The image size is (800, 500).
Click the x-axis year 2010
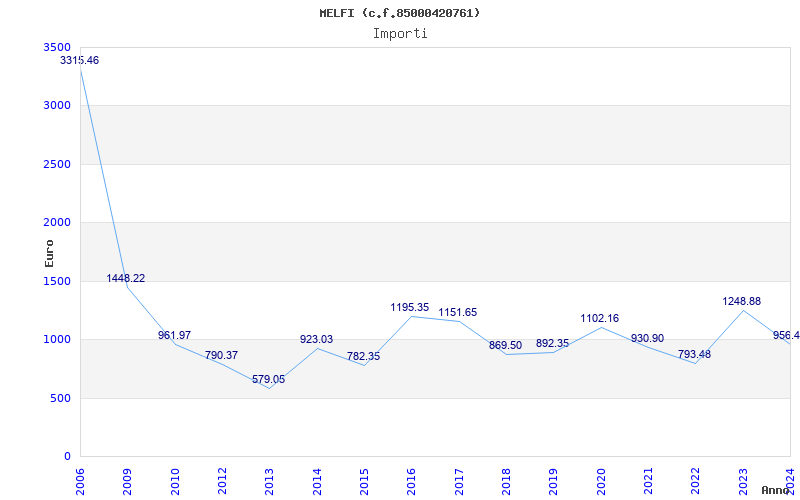(x=175, y=481)
